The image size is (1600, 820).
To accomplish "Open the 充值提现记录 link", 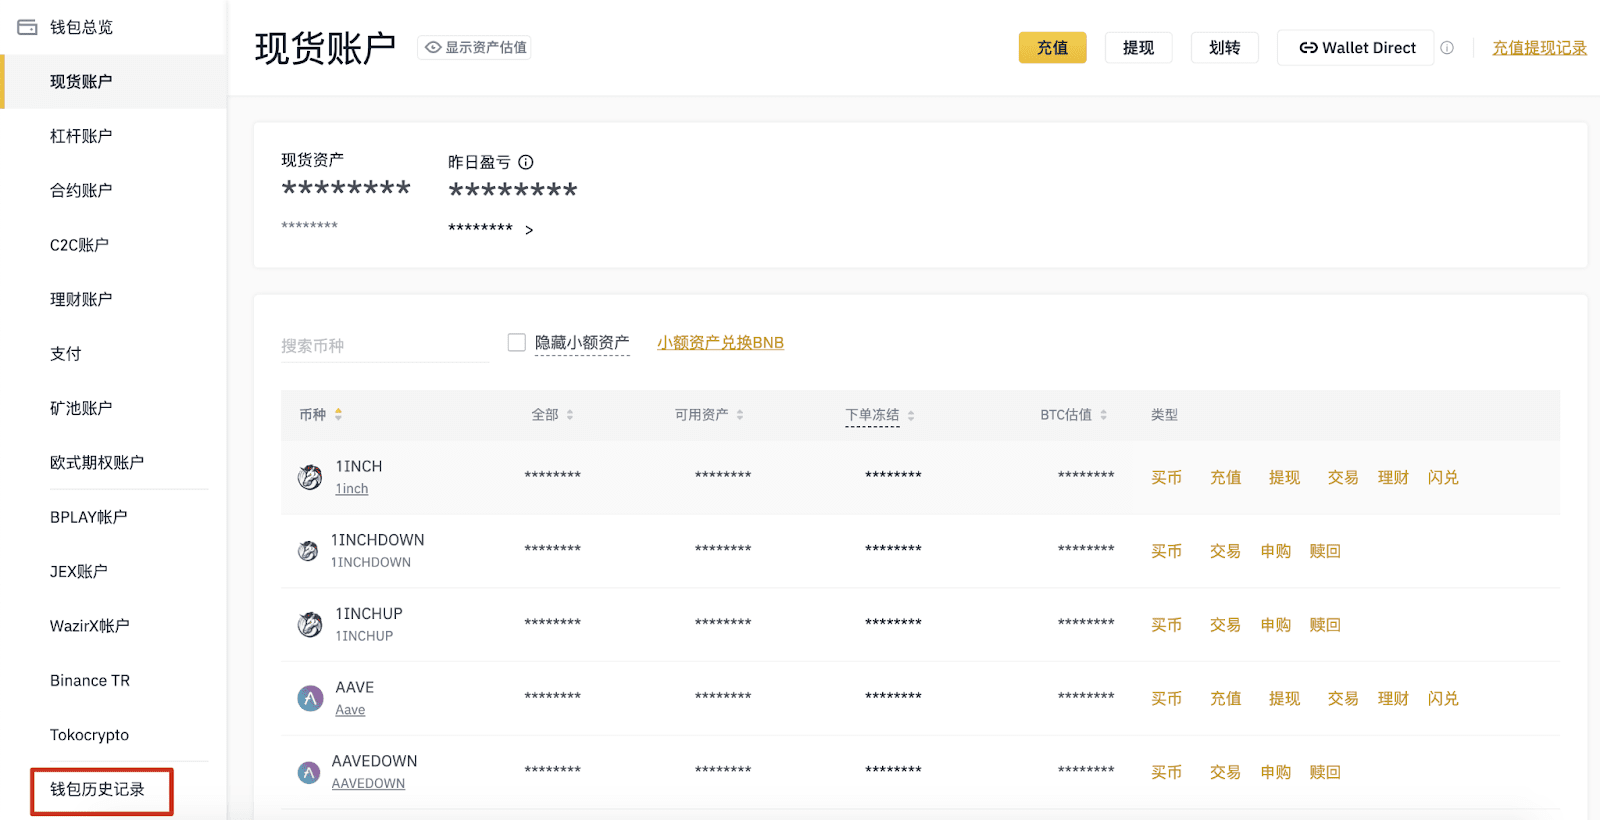I will pyautogui.click(x=1539, y=48).
